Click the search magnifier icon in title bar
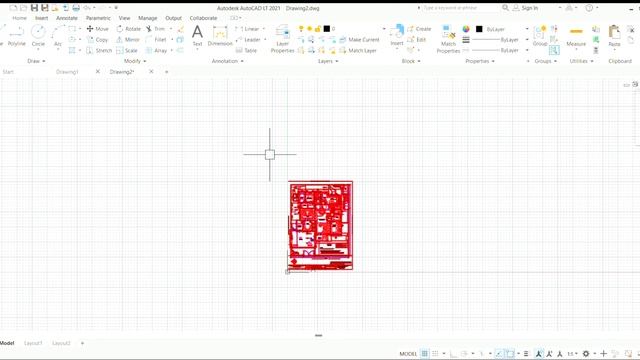The height and width of the screenshot is (360, 640). [x=505, y=8]
